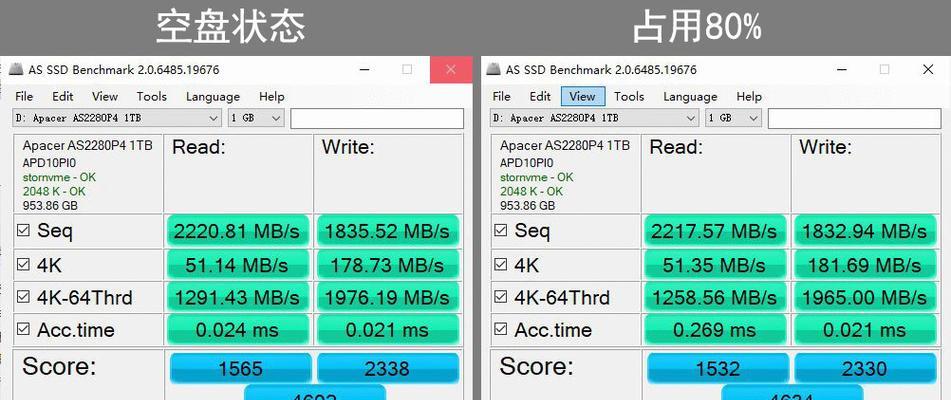This screenshot has height=400, width=951.
Task: Toggle 4K-64Thrd checkbox in right window
Action: tap(500, 297)
